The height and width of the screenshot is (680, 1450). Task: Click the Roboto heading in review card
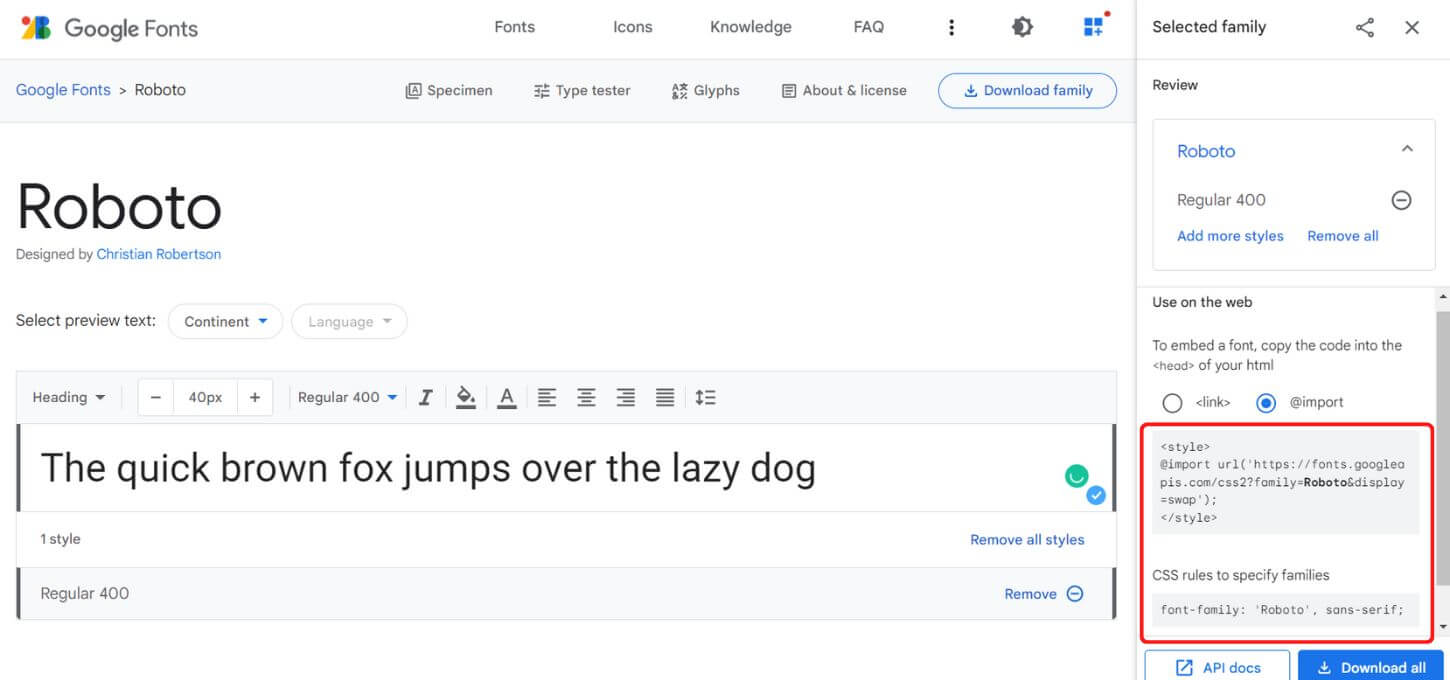pyautogui.click(x=1206, y=151)
